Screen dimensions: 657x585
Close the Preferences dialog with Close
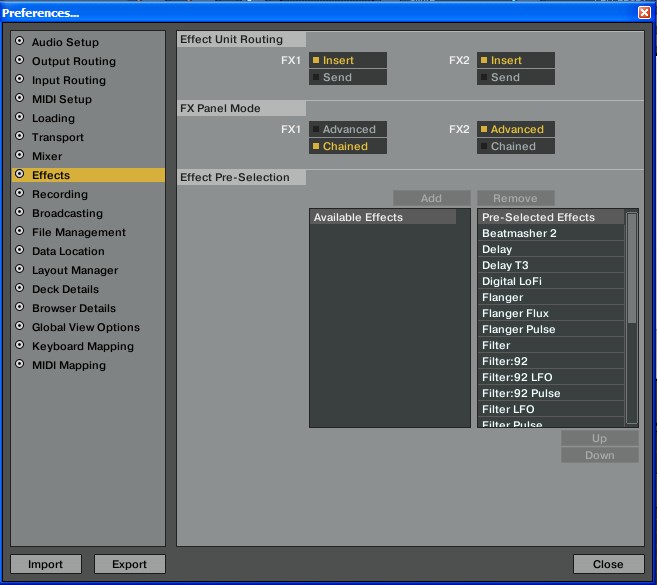[608, 564]
